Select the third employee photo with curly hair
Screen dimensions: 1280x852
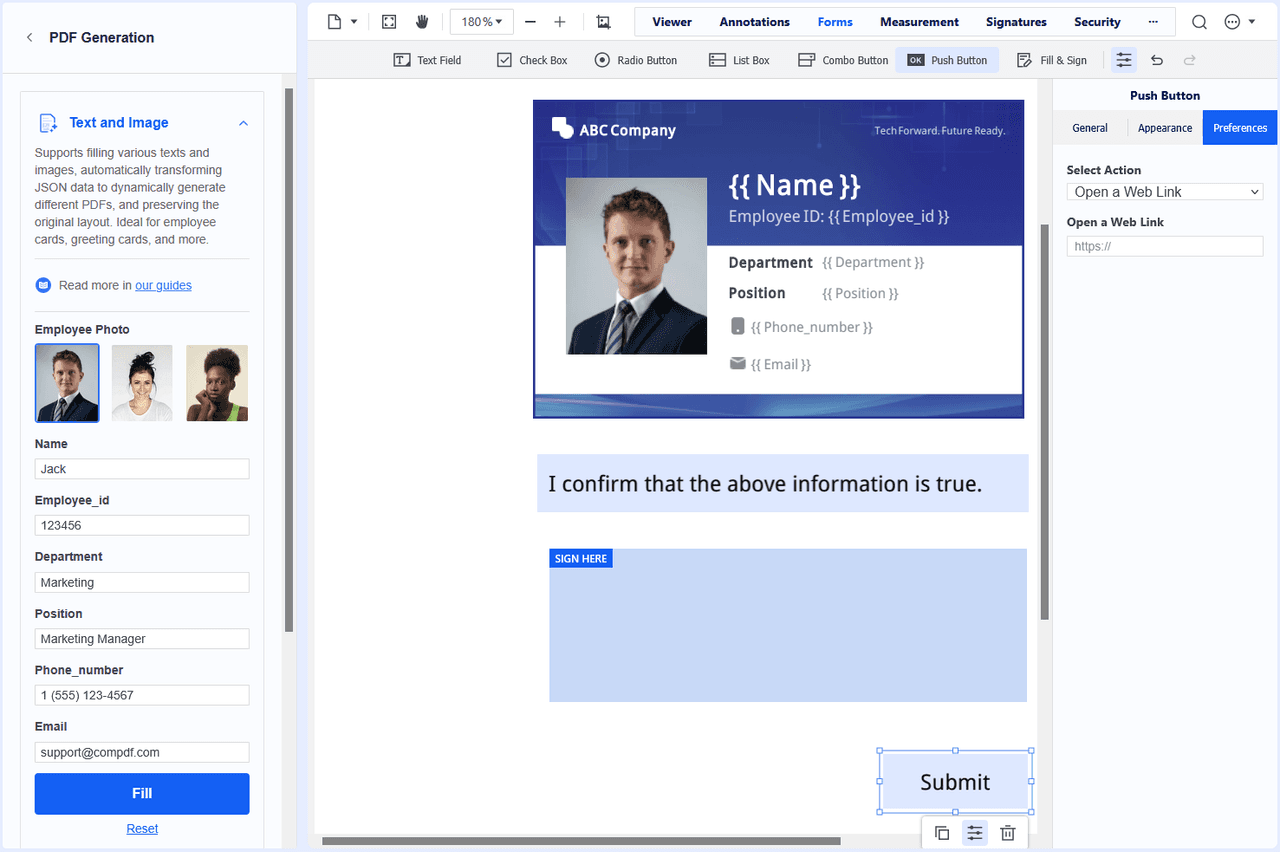(x=217, y=383)
